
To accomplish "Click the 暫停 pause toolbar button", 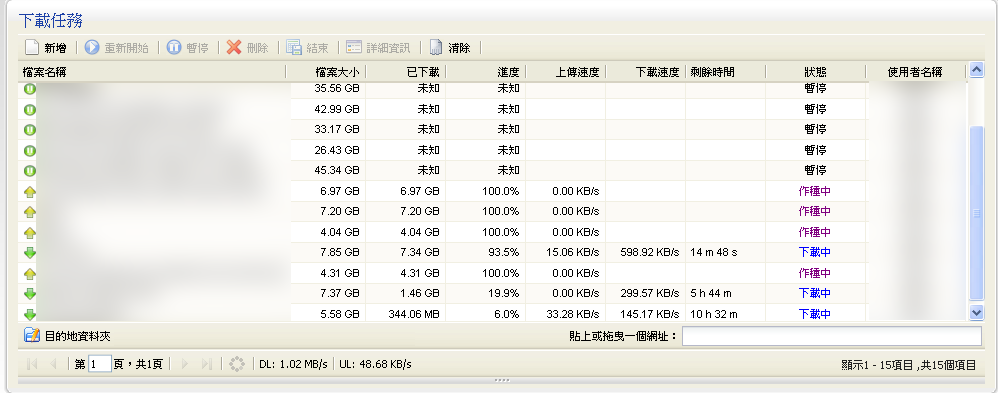I will (x=188, y=48).
